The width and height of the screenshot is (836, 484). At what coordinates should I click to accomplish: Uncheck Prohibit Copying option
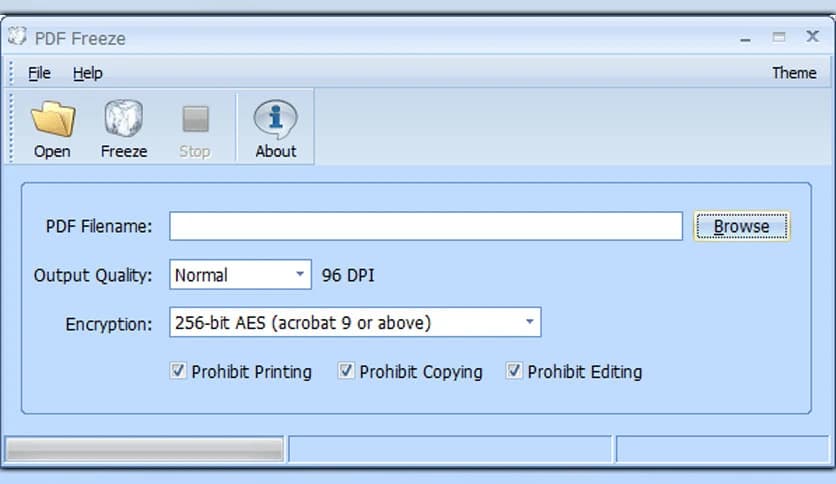(346, 370)
